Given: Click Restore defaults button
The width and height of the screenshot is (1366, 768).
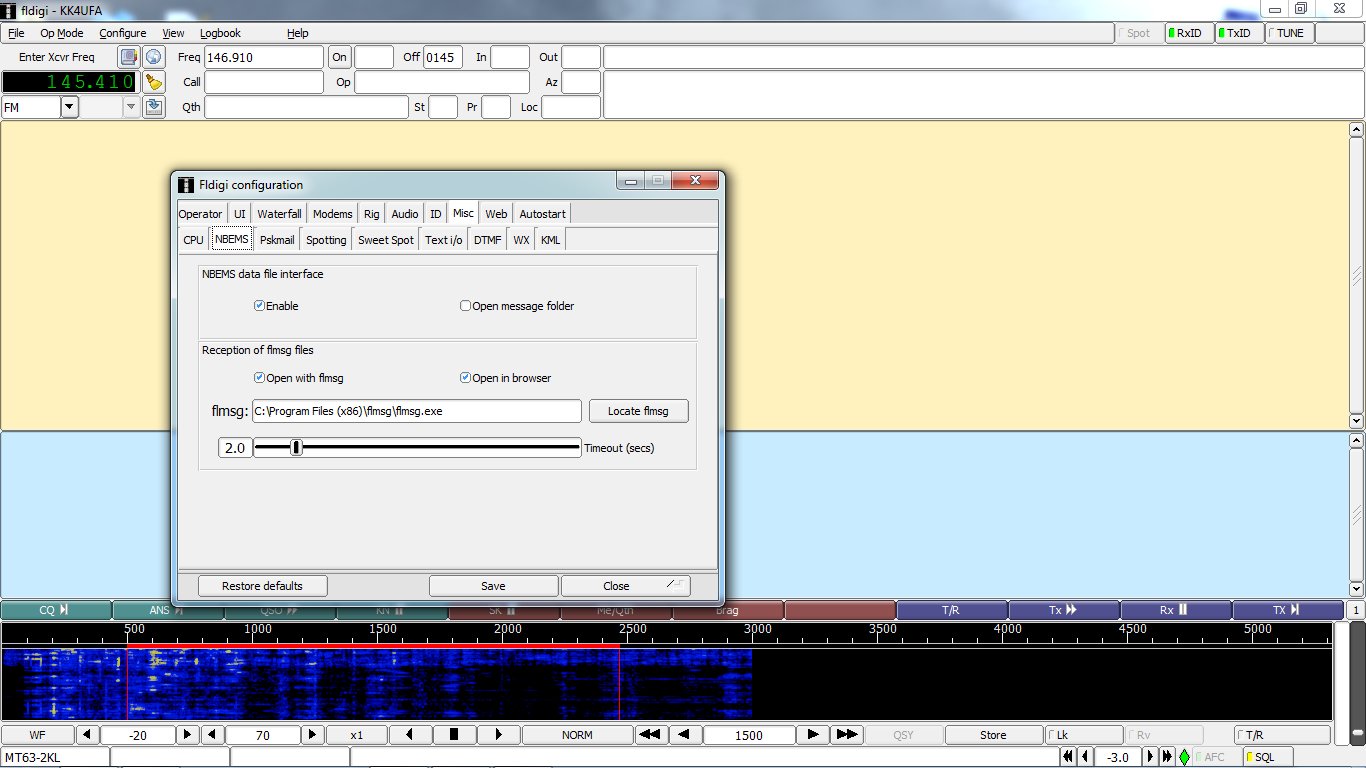Looking at the screenshot, I should point(262,586).
